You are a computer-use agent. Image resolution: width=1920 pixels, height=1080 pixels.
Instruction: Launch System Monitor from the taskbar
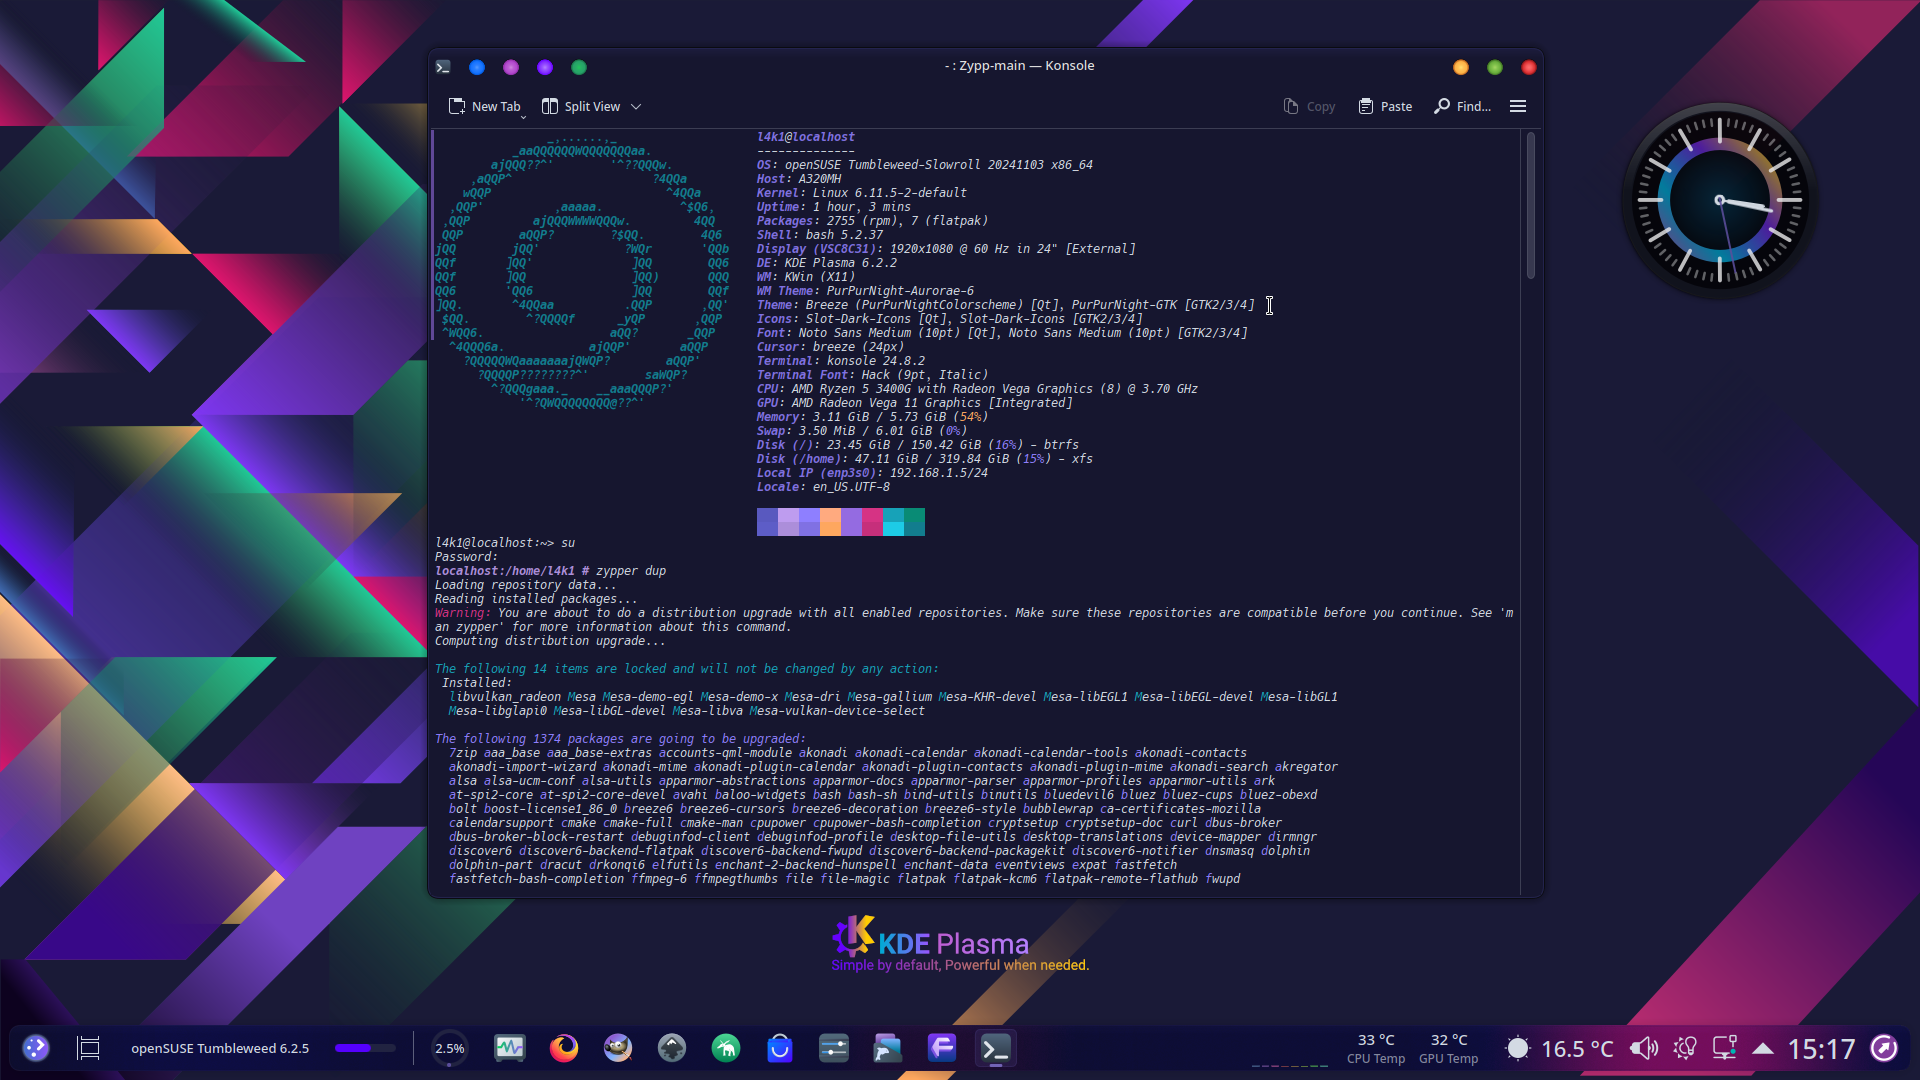(510, 1048)
